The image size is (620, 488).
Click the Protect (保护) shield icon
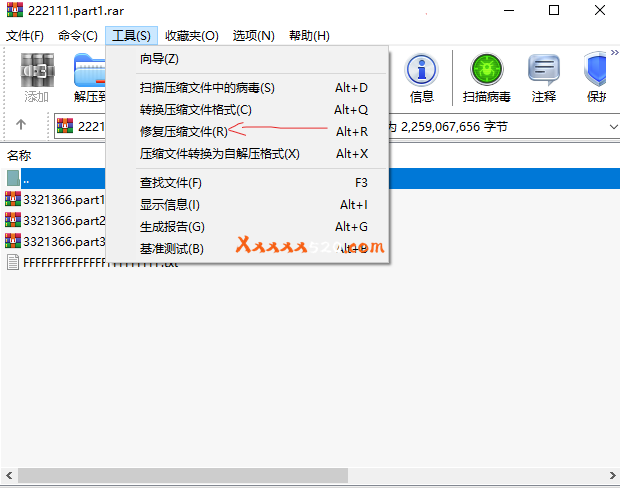click(x=595, y=69)
